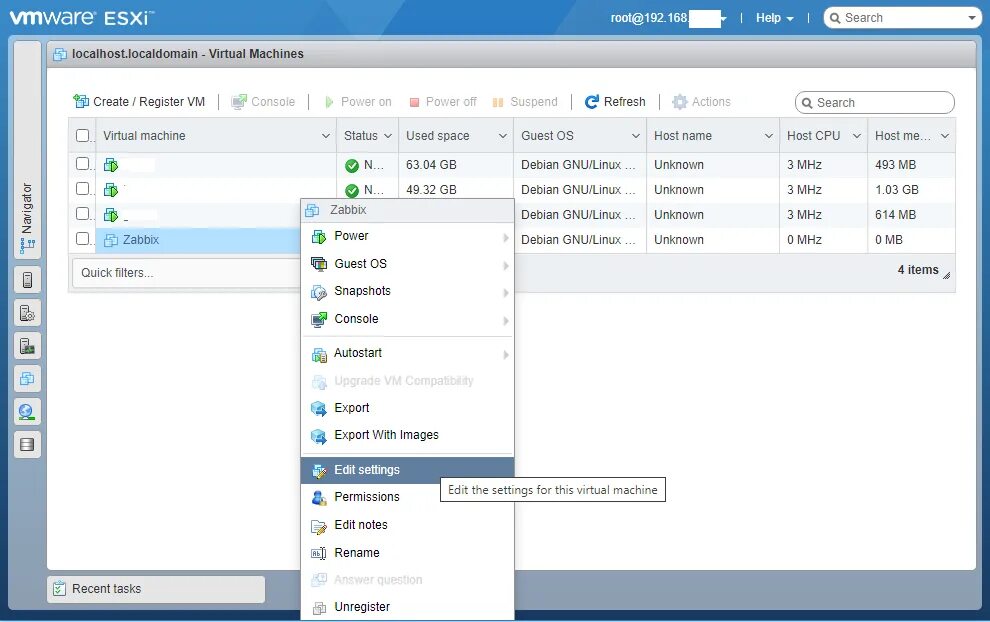
Task: Click the Snapshots menu item's icon
Action: click(319, 292)
